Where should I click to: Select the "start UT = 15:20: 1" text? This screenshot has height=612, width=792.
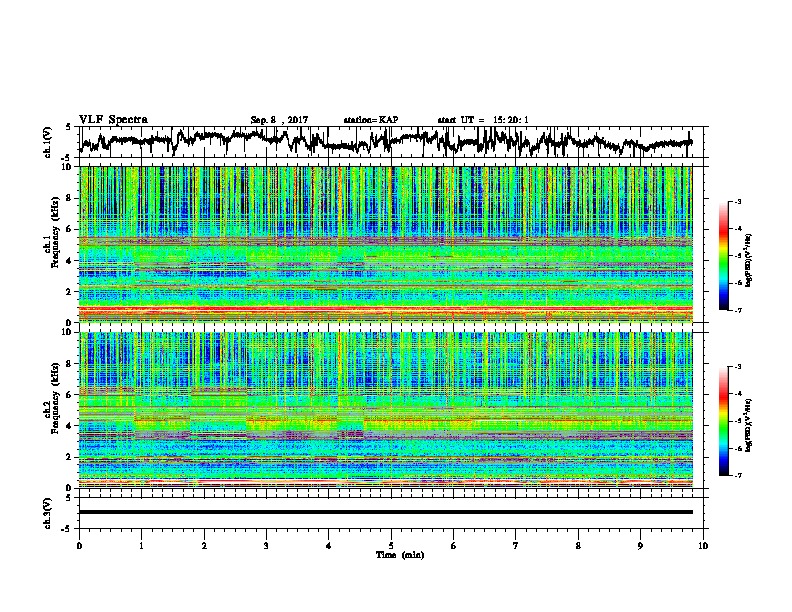pos(483,120)
